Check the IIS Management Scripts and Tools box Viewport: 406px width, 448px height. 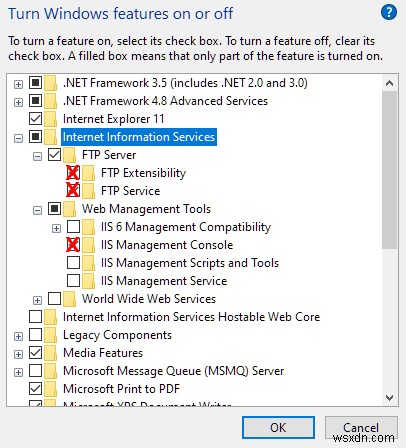point(73,263)
